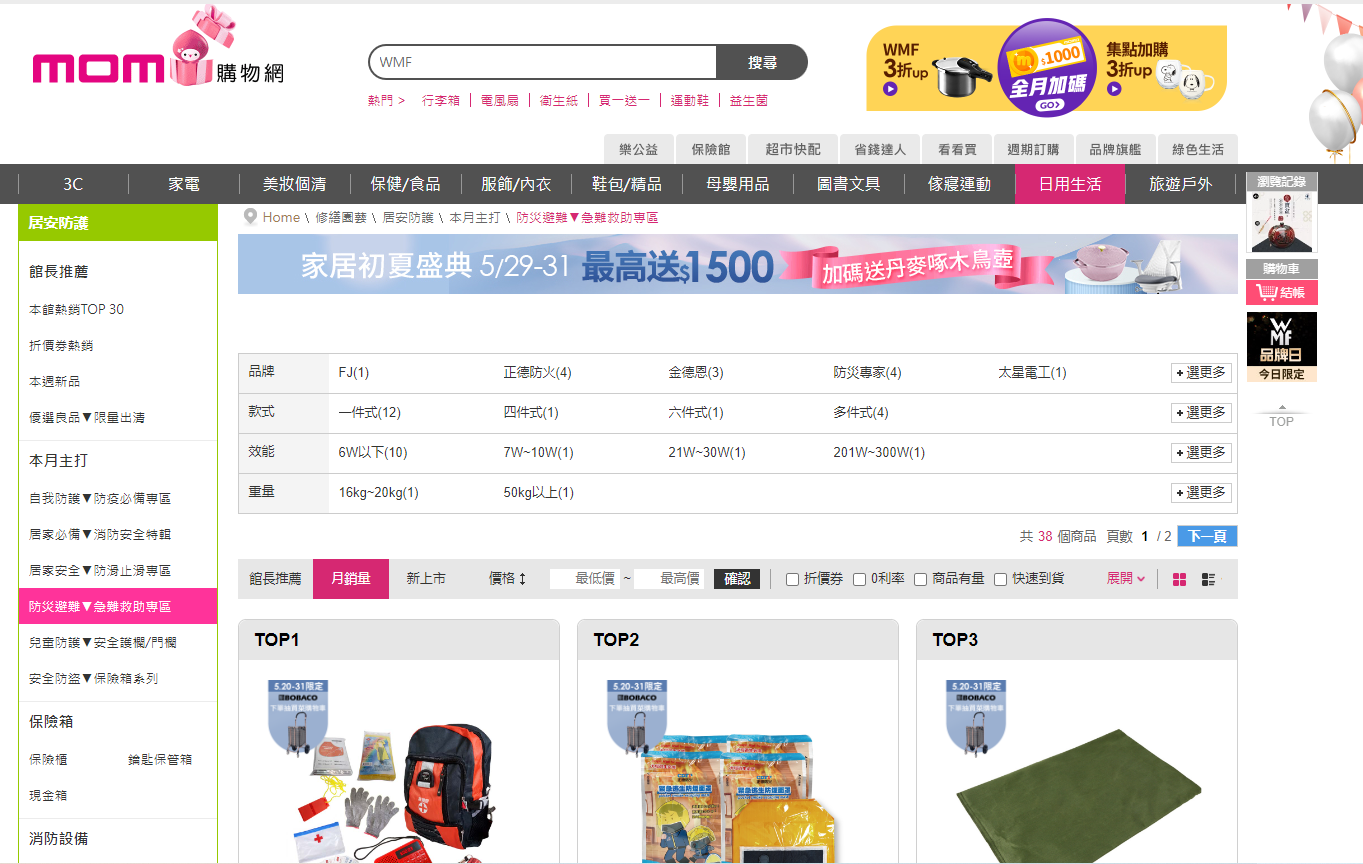Open sidebar 居家必備▼消防安全特輯

click(100, 534)
